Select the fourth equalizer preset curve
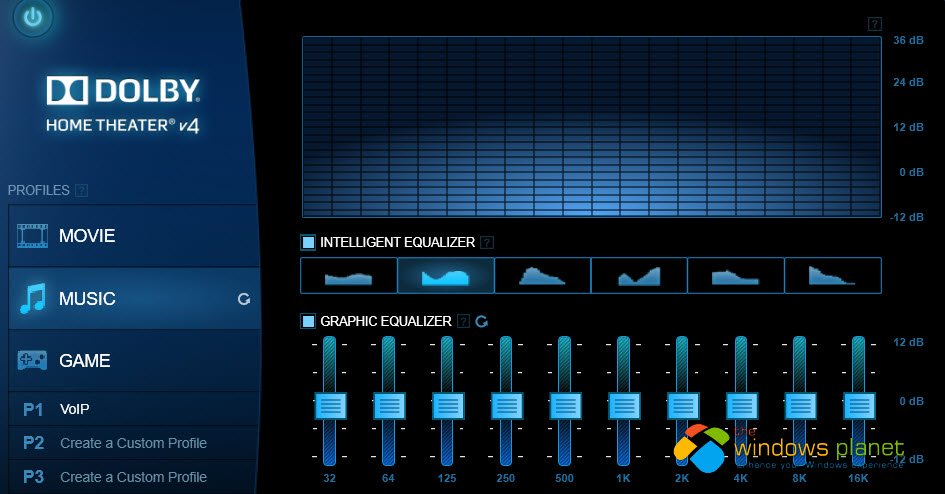Screen dimensions: 945x494 (x=639, y=275)
